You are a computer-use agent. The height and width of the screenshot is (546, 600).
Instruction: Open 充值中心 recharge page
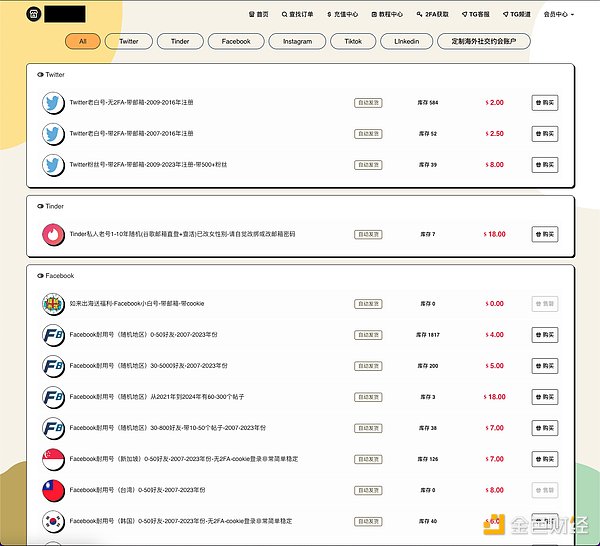tap(340, 15)
